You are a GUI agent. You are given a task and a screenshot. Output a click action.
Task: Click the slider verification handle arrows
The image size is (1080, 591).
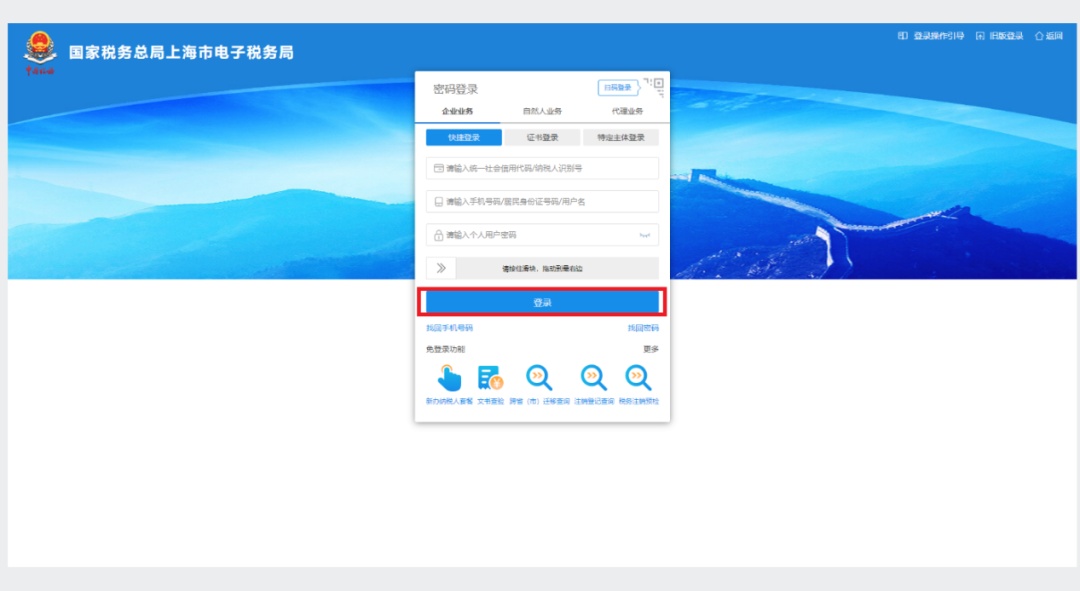[441, 268]
